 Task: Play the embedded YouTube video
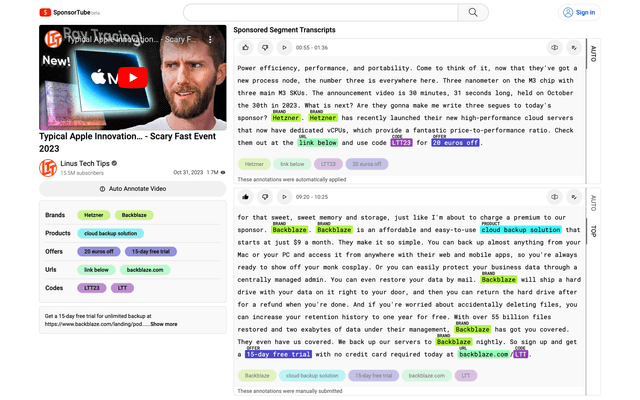point(133,78)
